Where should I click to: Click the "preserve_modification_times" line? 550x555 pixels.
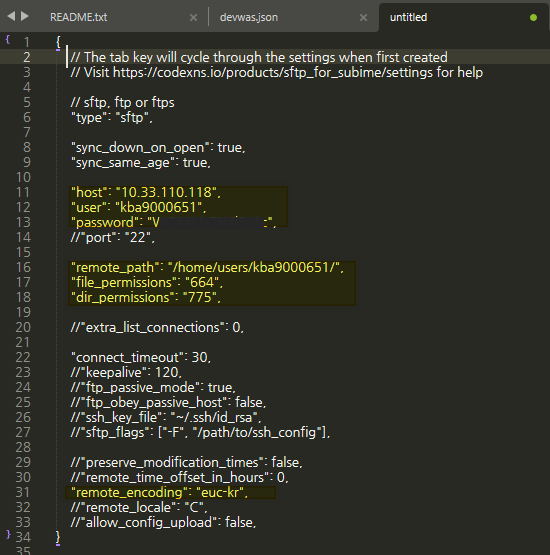[187, 462]
